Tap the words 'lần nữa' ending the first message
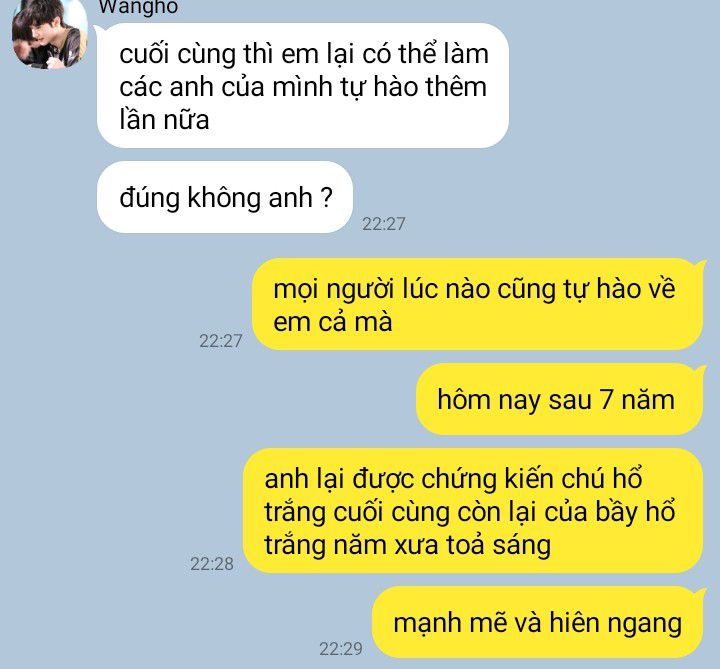This screenshot has height=669, width=720. click(164, 119)
